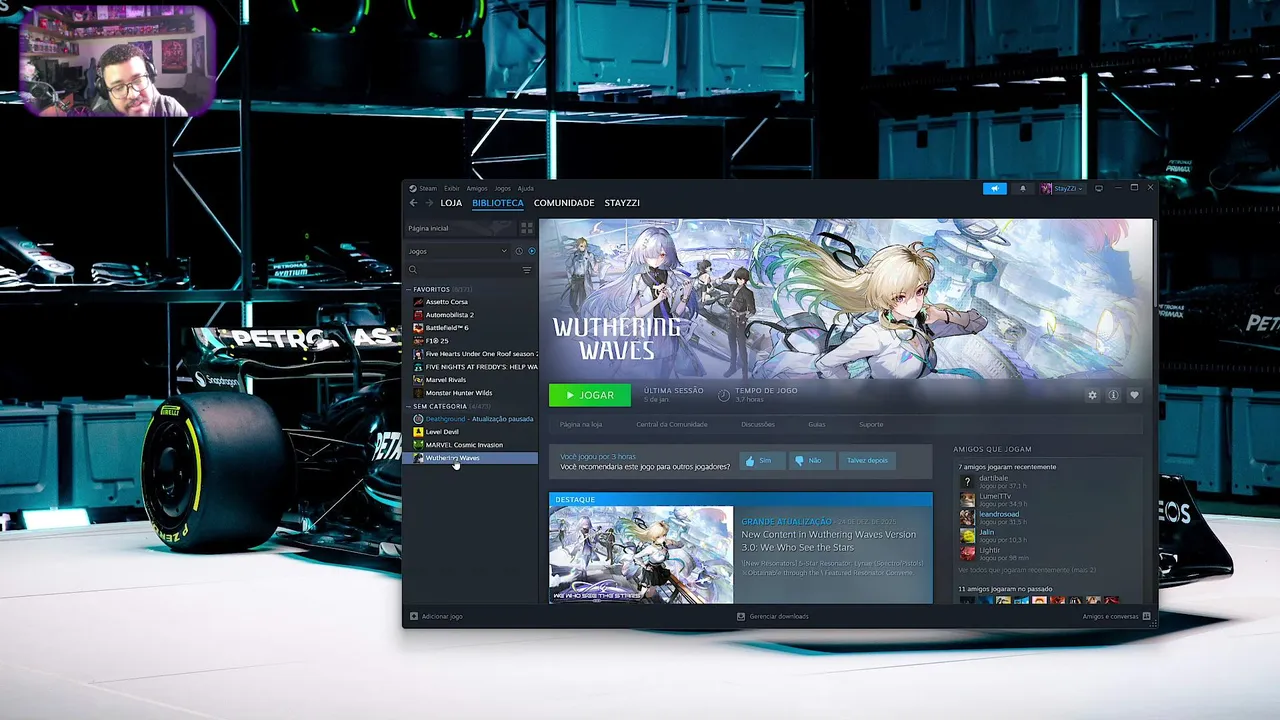
Task: Open Gerenciar downloads
Action: pyautogui.click(x=772, y=616)
